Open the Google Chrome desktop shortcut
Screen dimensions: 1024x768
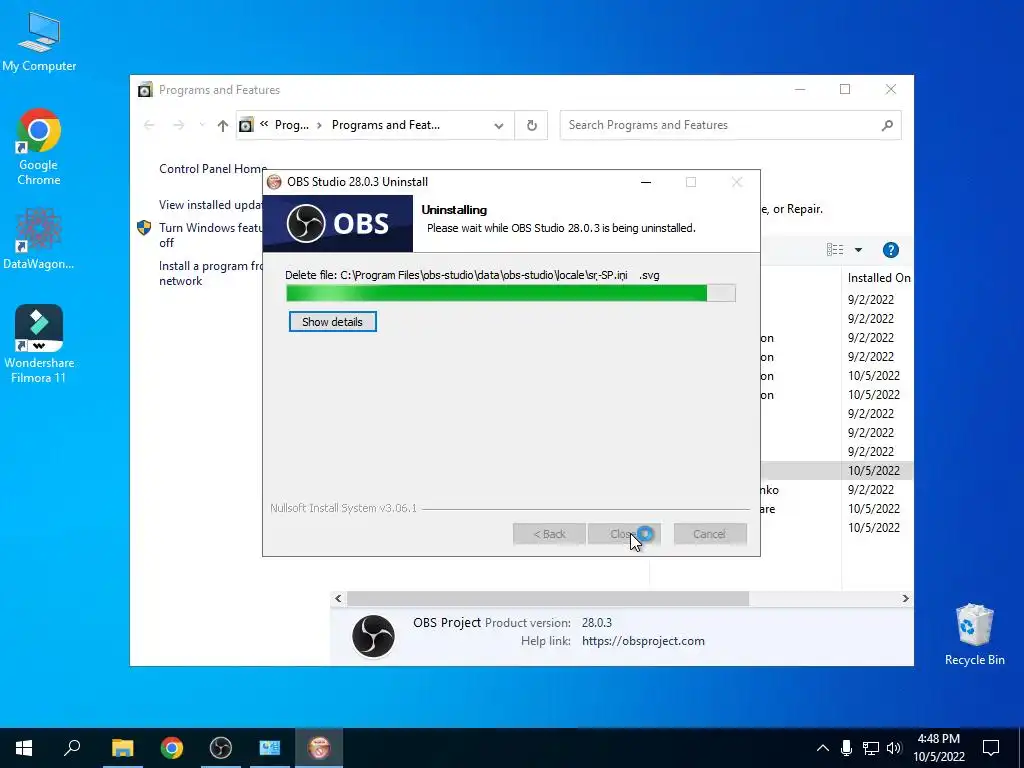pos(39,147)
